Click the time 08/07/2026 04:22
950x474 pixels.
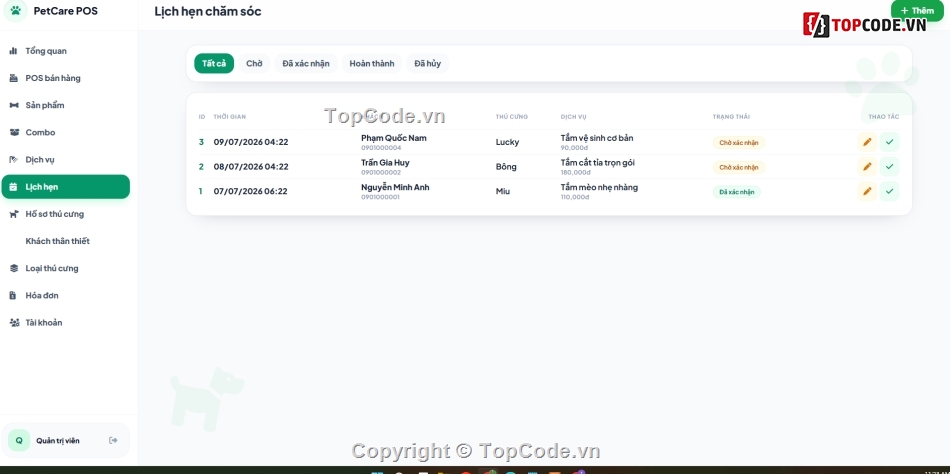(x=251, y=167)
